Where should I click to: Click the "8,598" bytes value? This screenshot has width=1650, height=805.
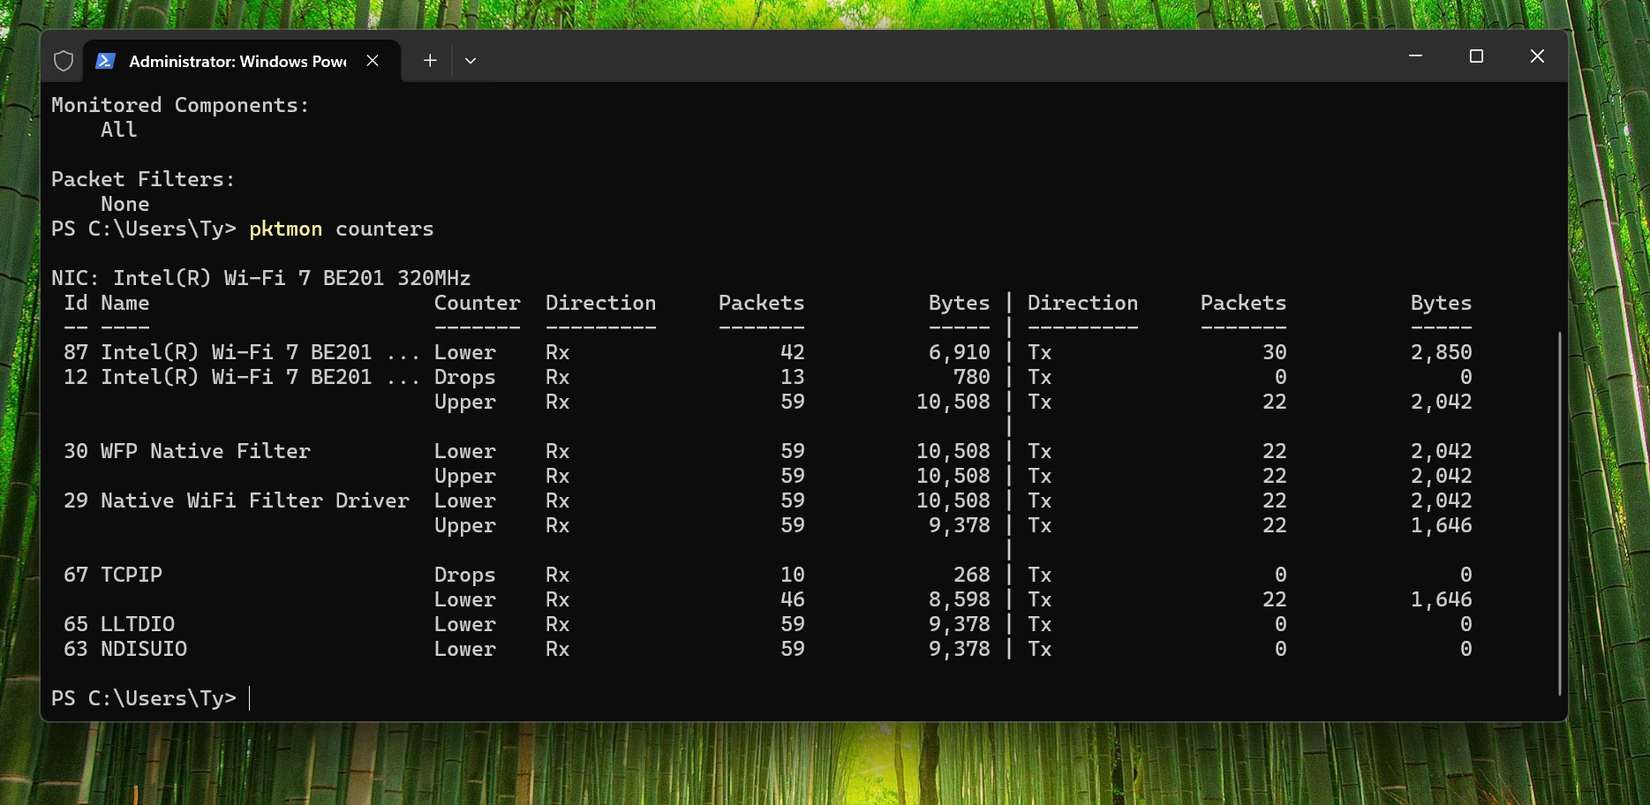click(959, 600)
